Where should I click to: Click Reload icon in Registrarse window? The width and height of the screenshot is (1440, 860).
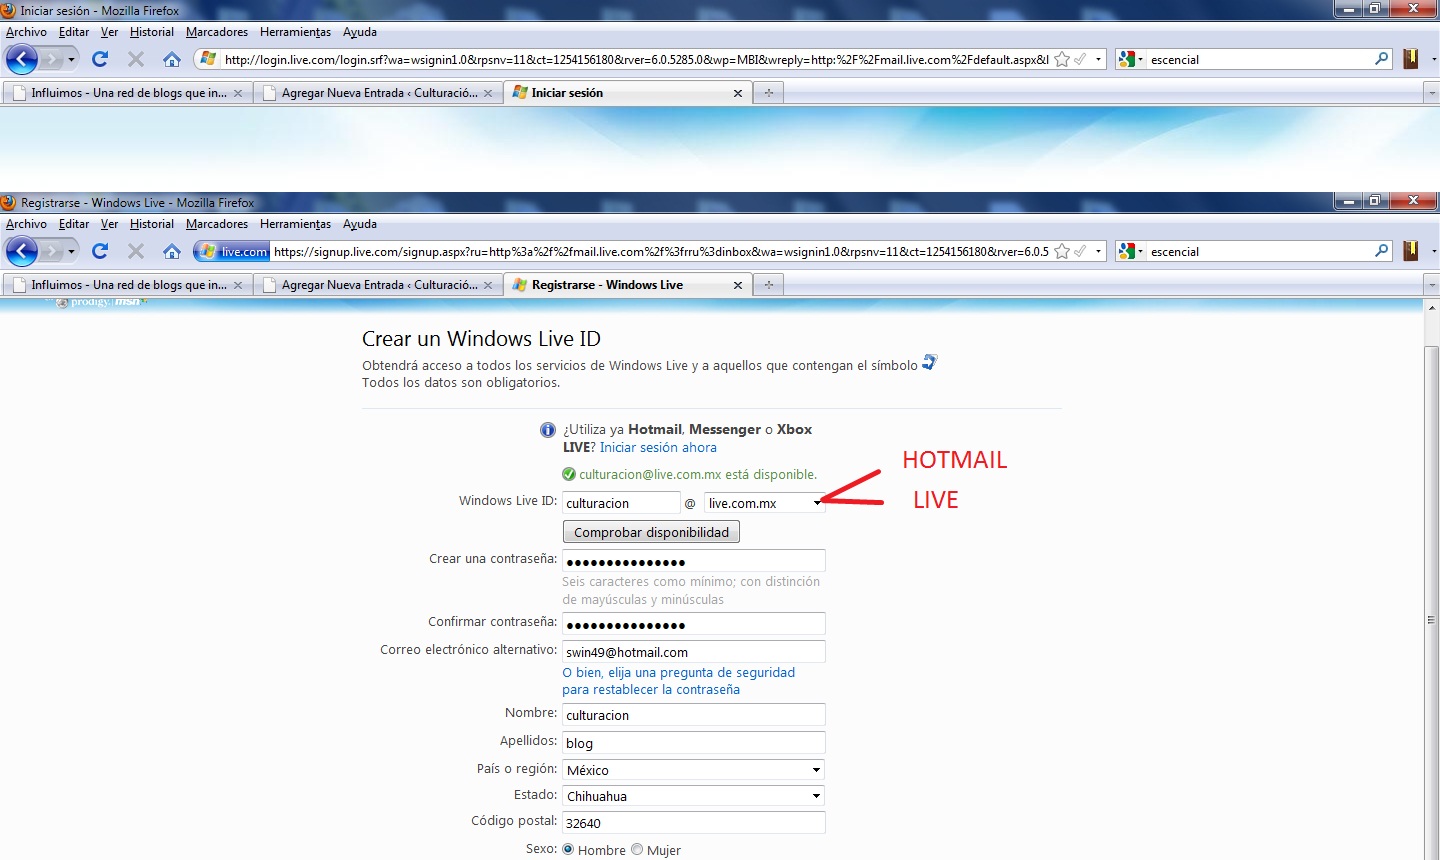100,251
